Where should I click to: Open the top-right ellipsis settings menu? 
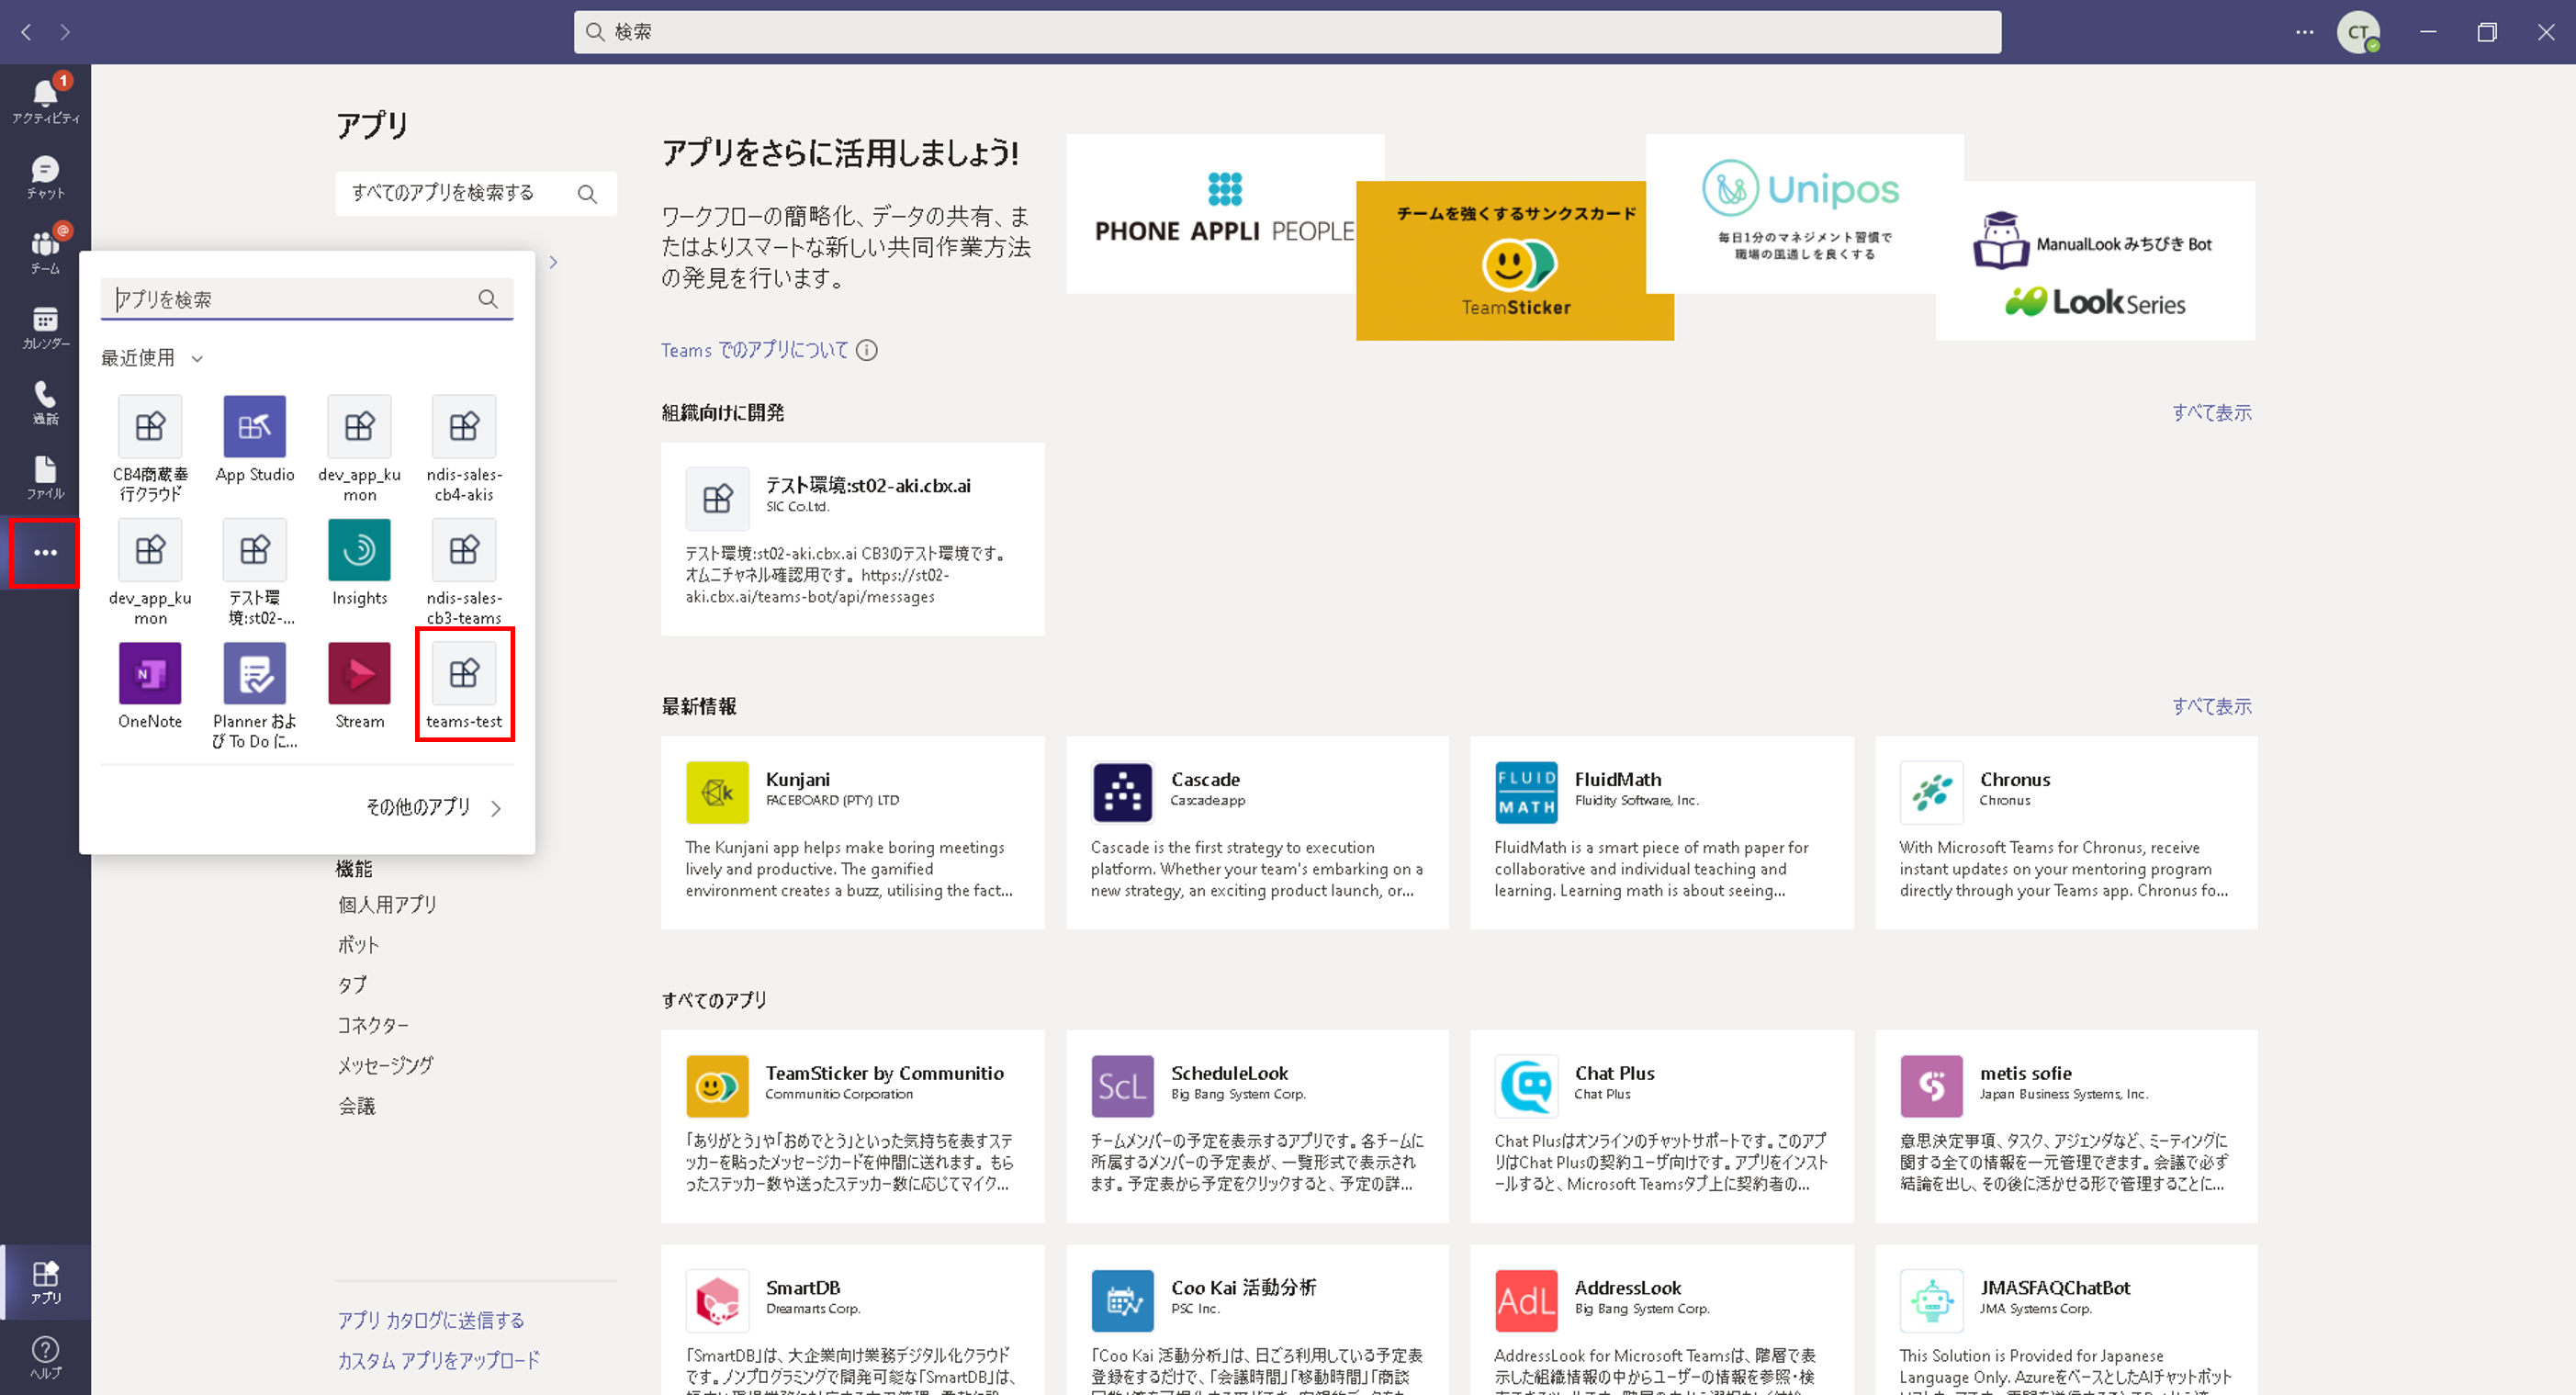tap(2304, 32)
